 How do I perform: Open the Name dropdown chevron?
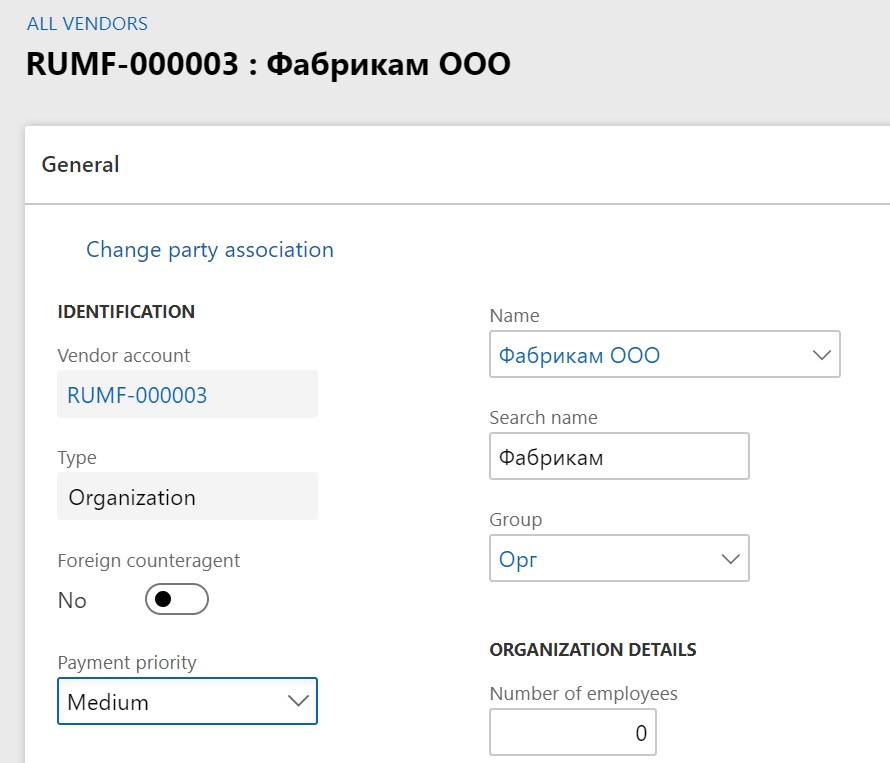point(822,355)
